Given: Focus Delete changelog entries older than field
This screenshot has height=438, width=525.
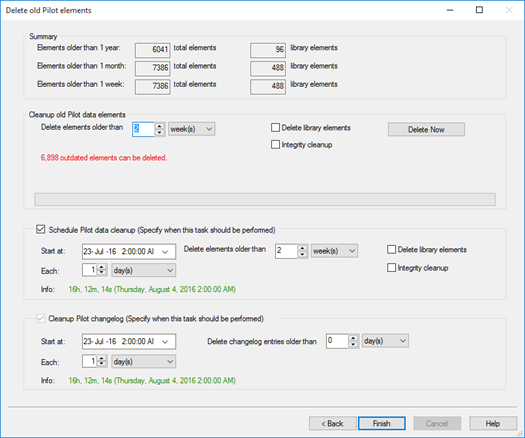Looking at the screenshot, I should [x=337, y=341].
